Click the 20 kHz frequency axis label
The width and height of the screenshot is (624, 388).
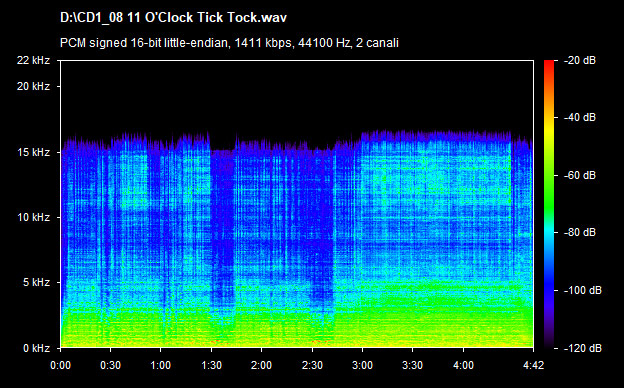pyautogui.click(x=33, y=86)
